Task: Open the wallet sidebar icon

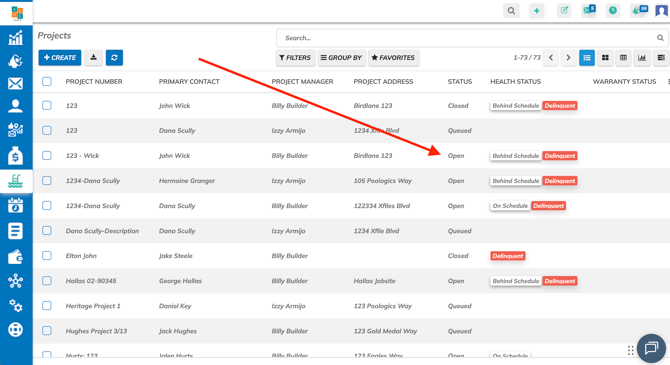Action: pos(15,256)
